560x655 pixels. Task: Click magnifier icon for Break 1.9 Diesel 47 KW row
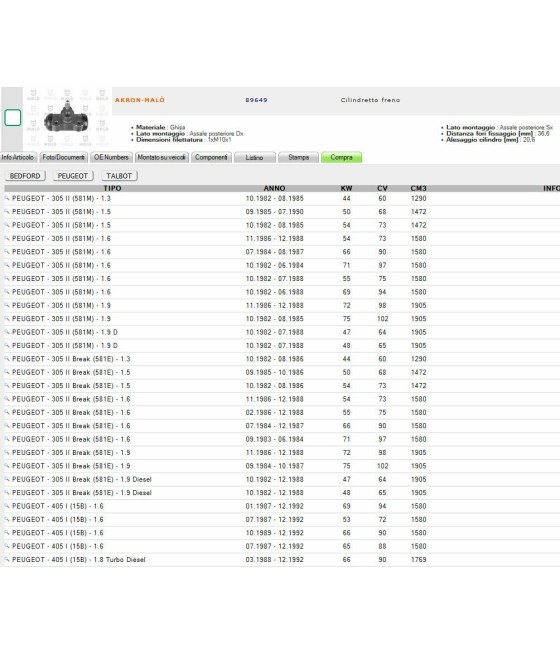[7, 479]
